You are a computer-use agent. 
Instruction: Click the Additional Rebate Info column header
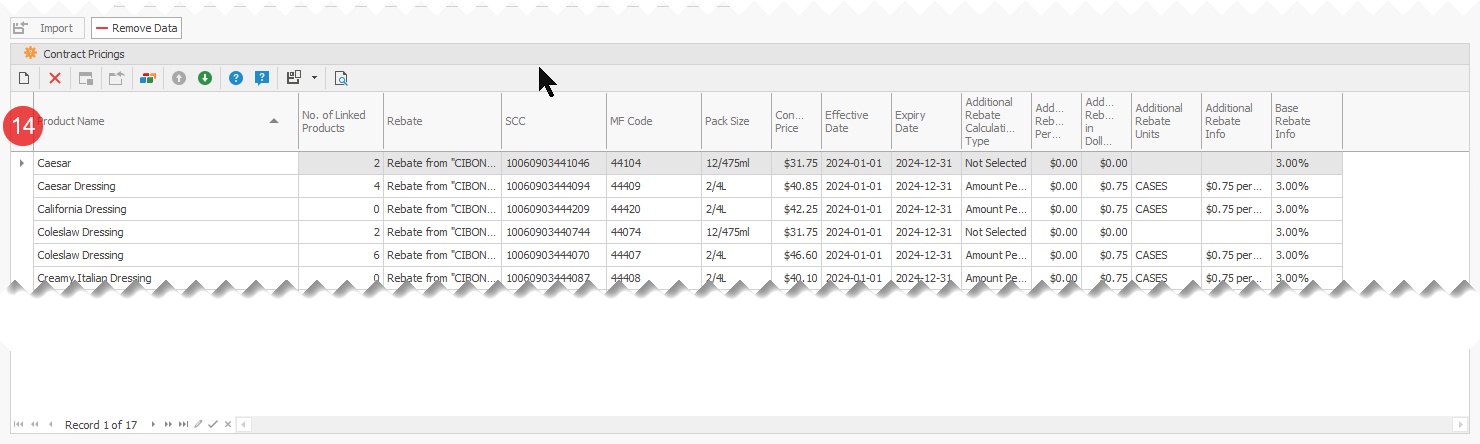pos(1236,121)
